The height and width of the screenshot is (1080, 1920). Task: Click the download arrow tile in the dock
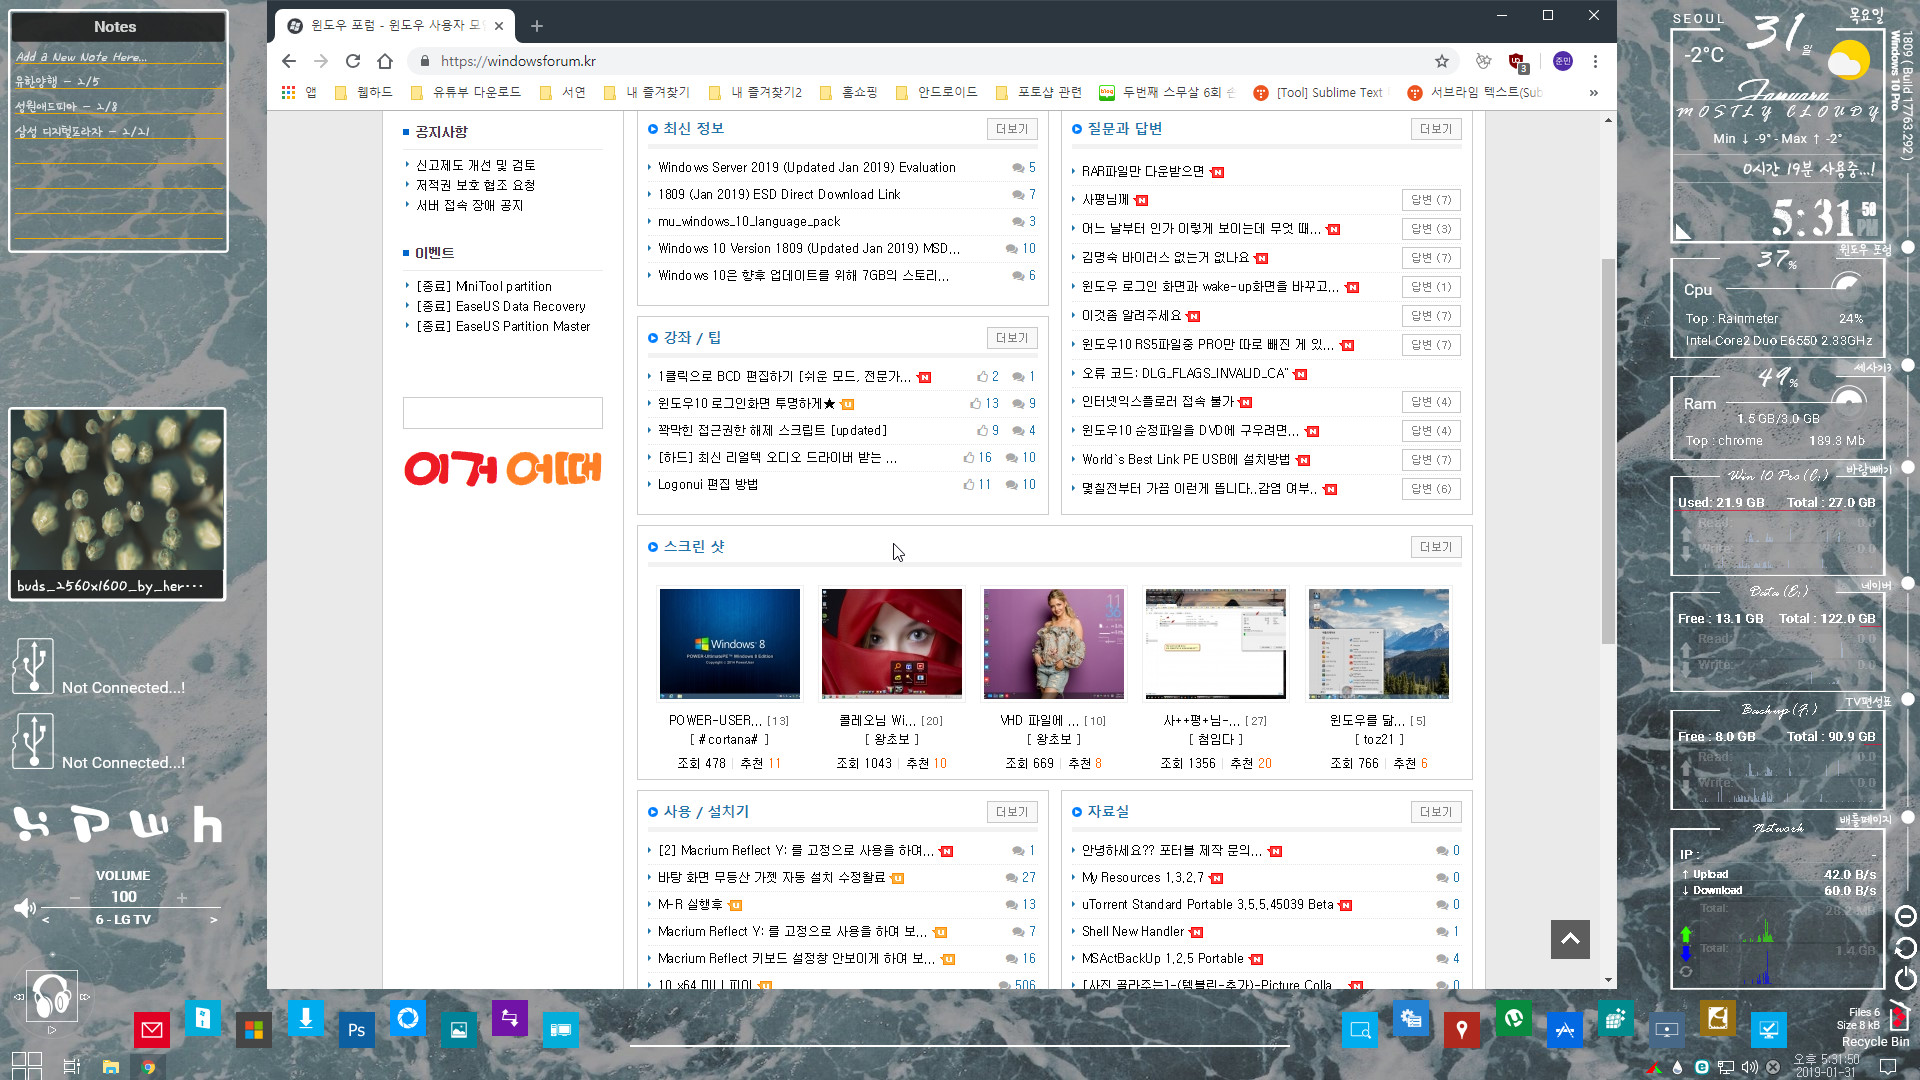[305, 1018]
